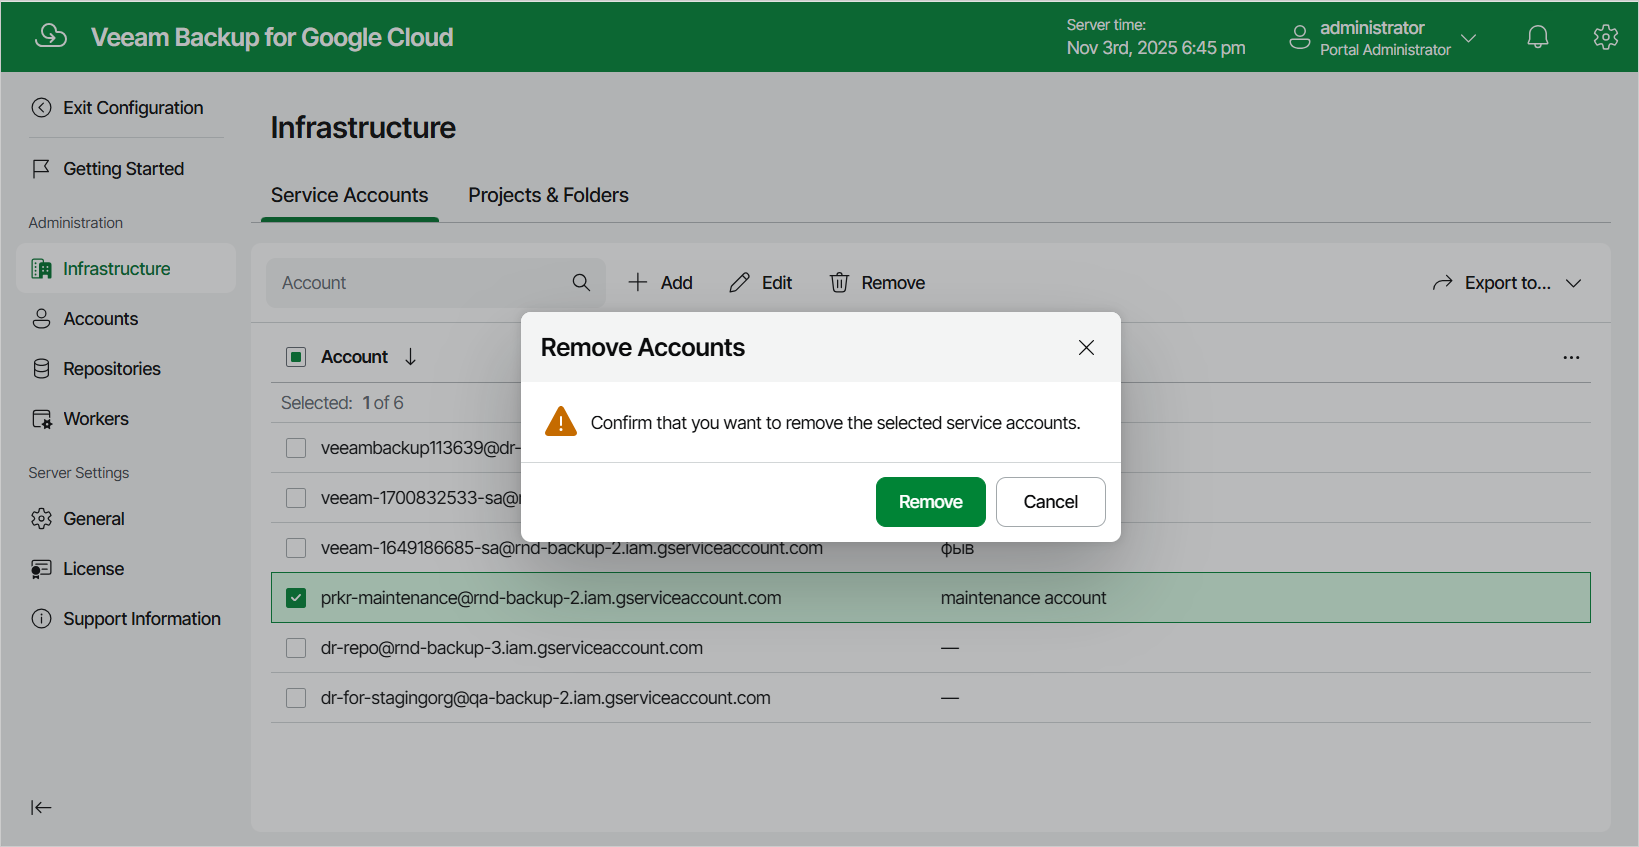1639x847 pixels.
Task: Close the Remove Accounts dialog with X
Action: tap(1086, 347)
